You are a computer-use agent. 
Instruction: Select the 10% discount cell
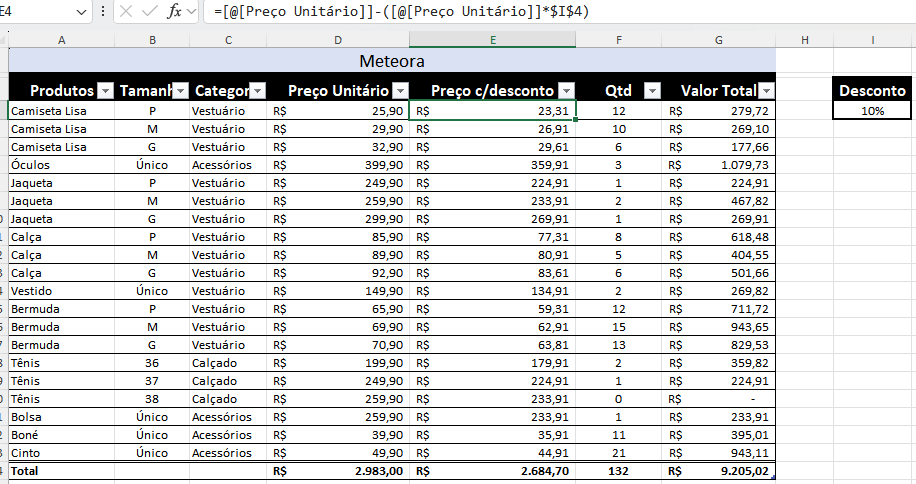pos(873,111)
